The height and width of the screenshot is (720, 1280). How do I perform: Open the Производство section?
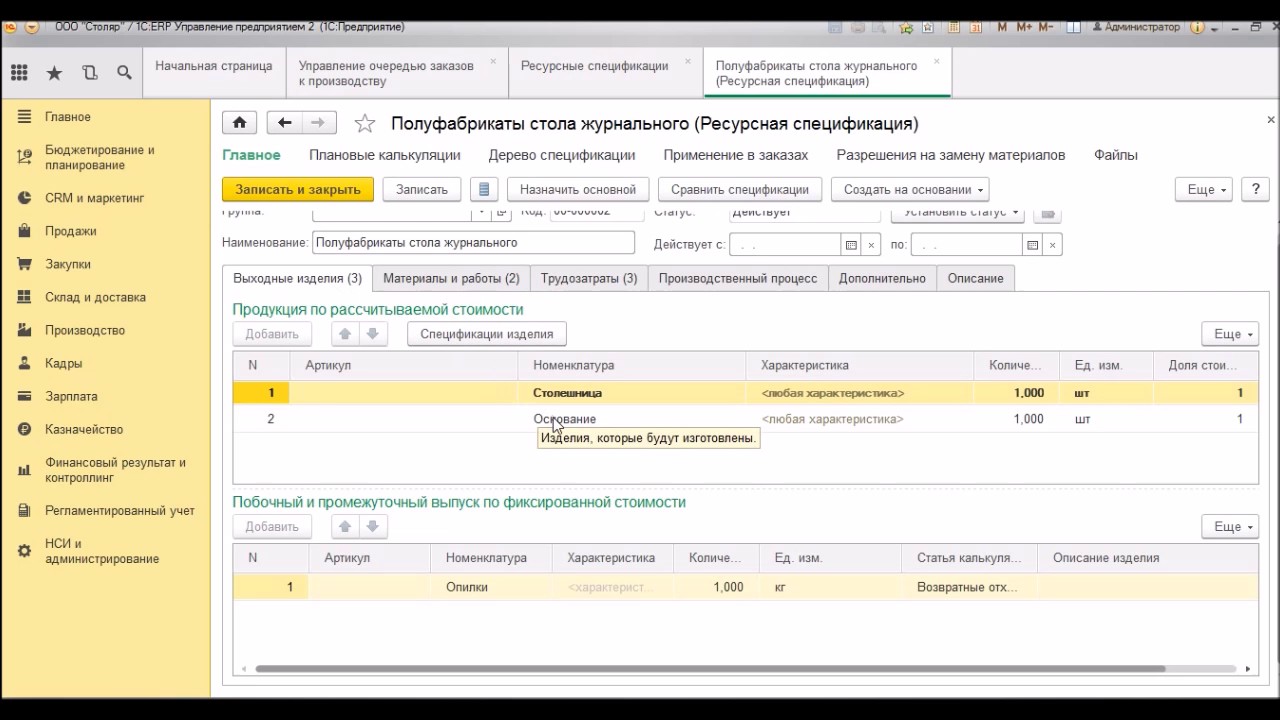(x=84, y=330)
